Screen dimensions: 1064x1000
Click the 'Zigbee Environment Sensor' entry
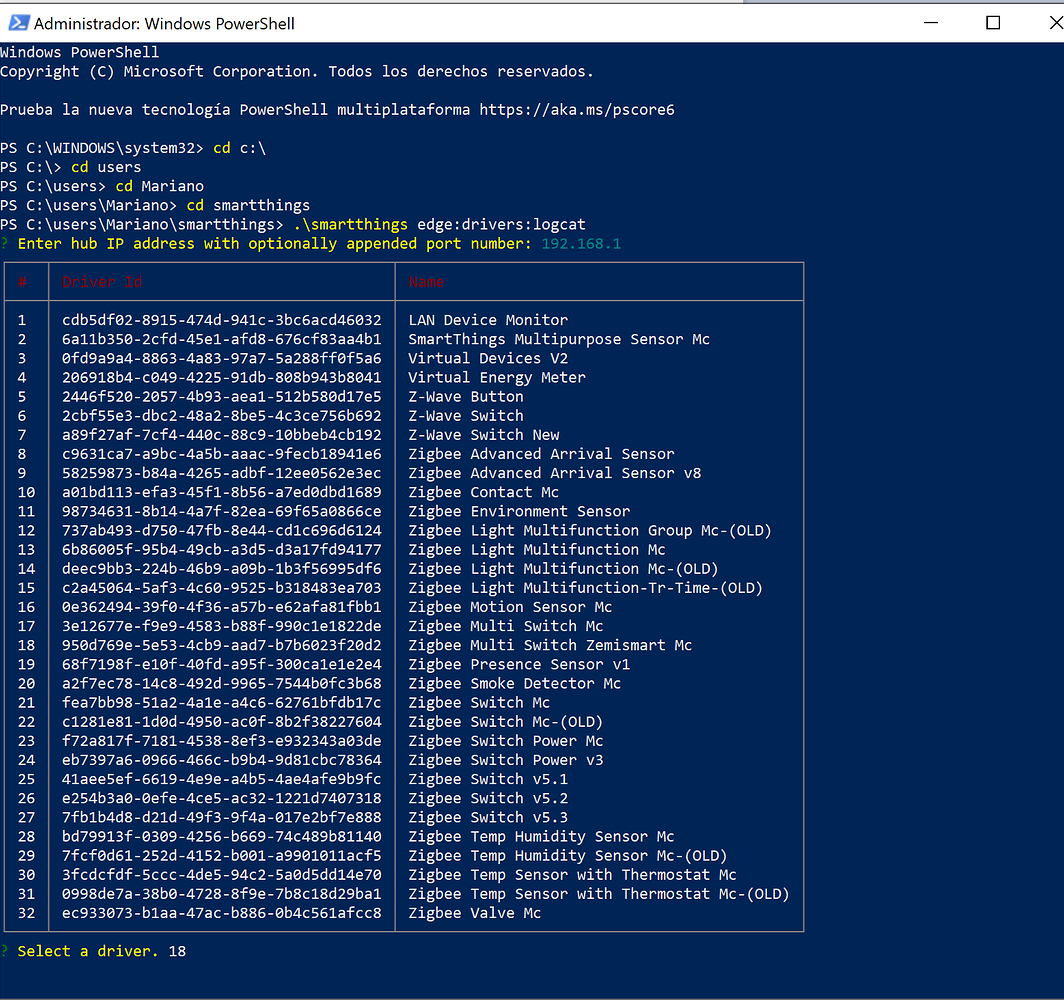coord(519,512)
